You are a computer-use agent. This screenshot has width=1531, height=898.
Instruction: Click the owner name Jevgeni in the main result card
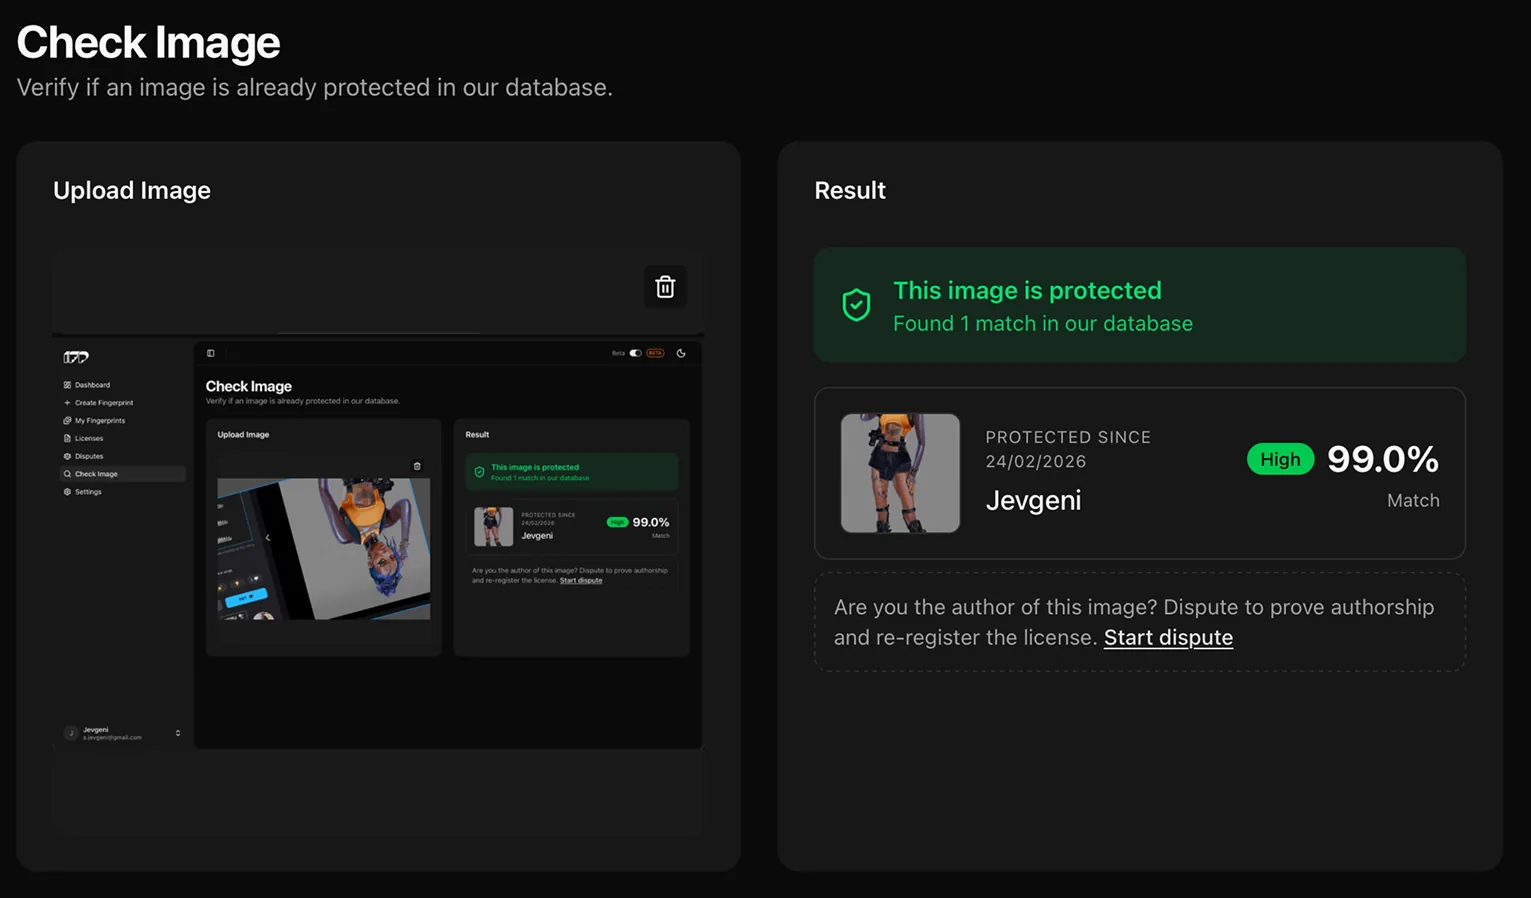point(1033,500)
